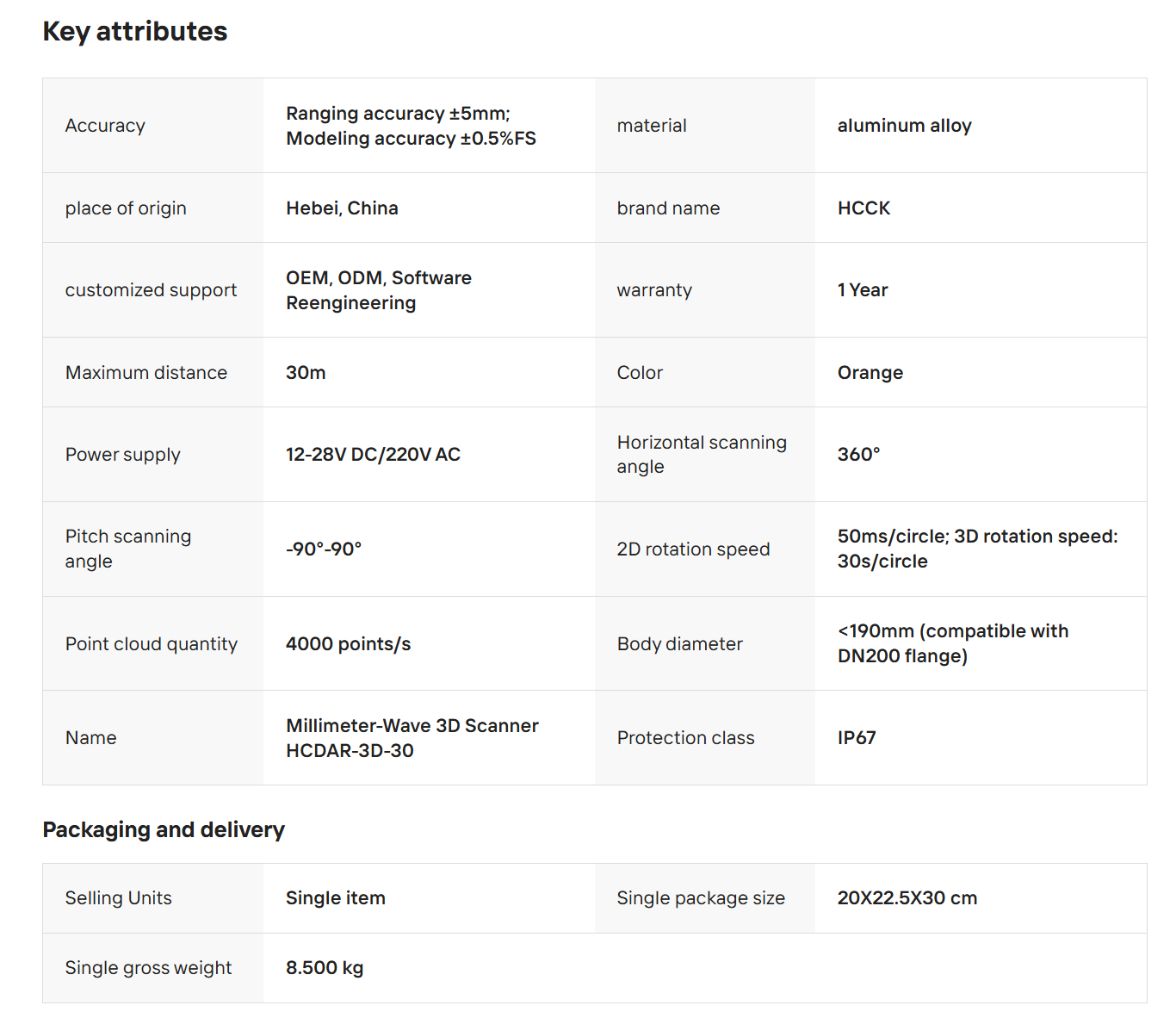Click the IP67 protection class value
Screen dimensions: 1176x1024
[x=857, y=738]
